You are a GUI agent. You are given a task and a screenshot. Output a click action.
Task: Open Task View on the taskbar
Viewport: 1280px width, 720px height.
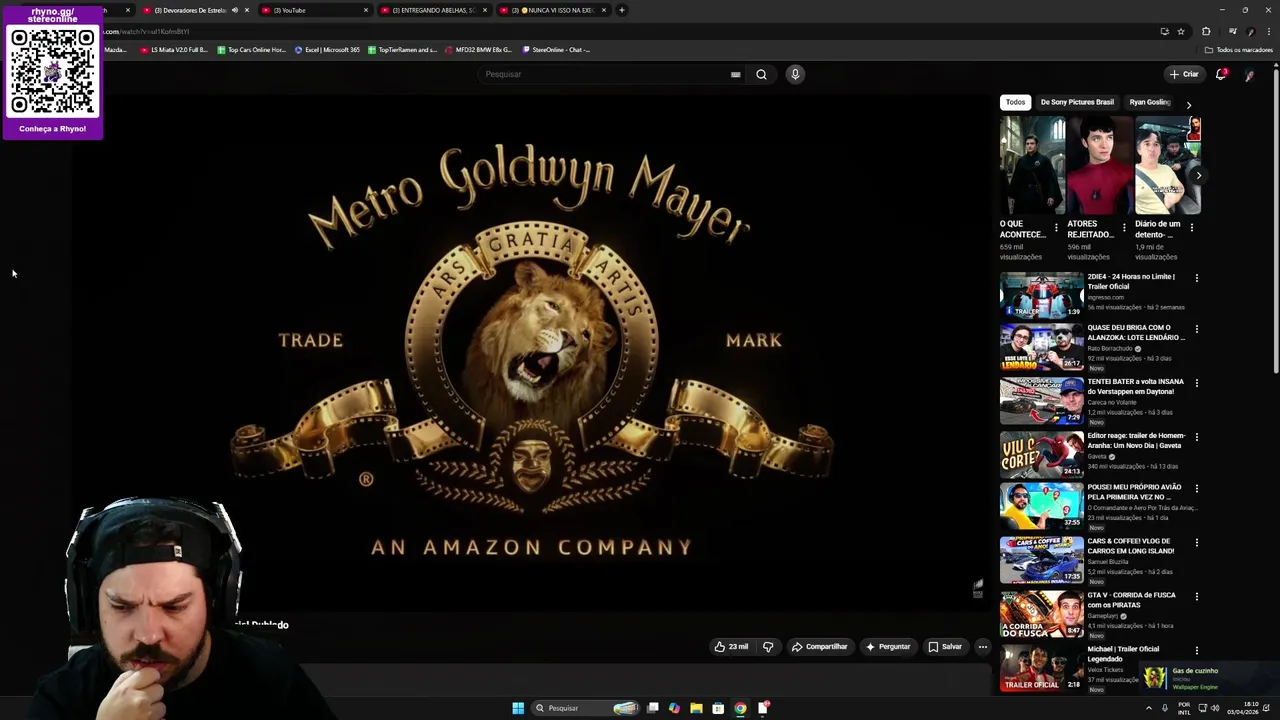click(652, 708)
